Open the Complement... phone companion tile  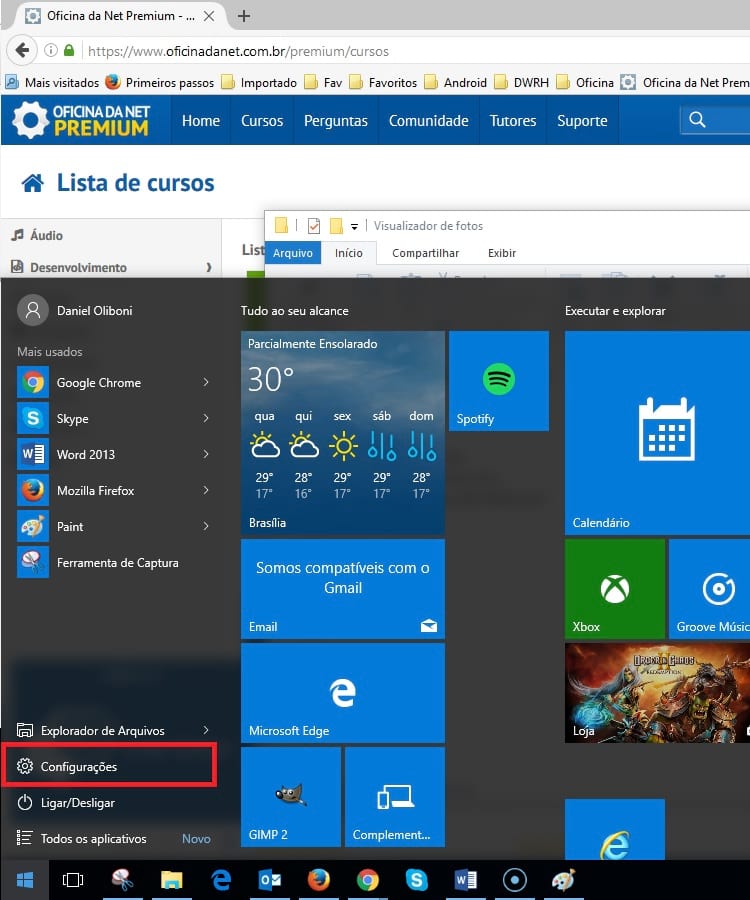395,797
